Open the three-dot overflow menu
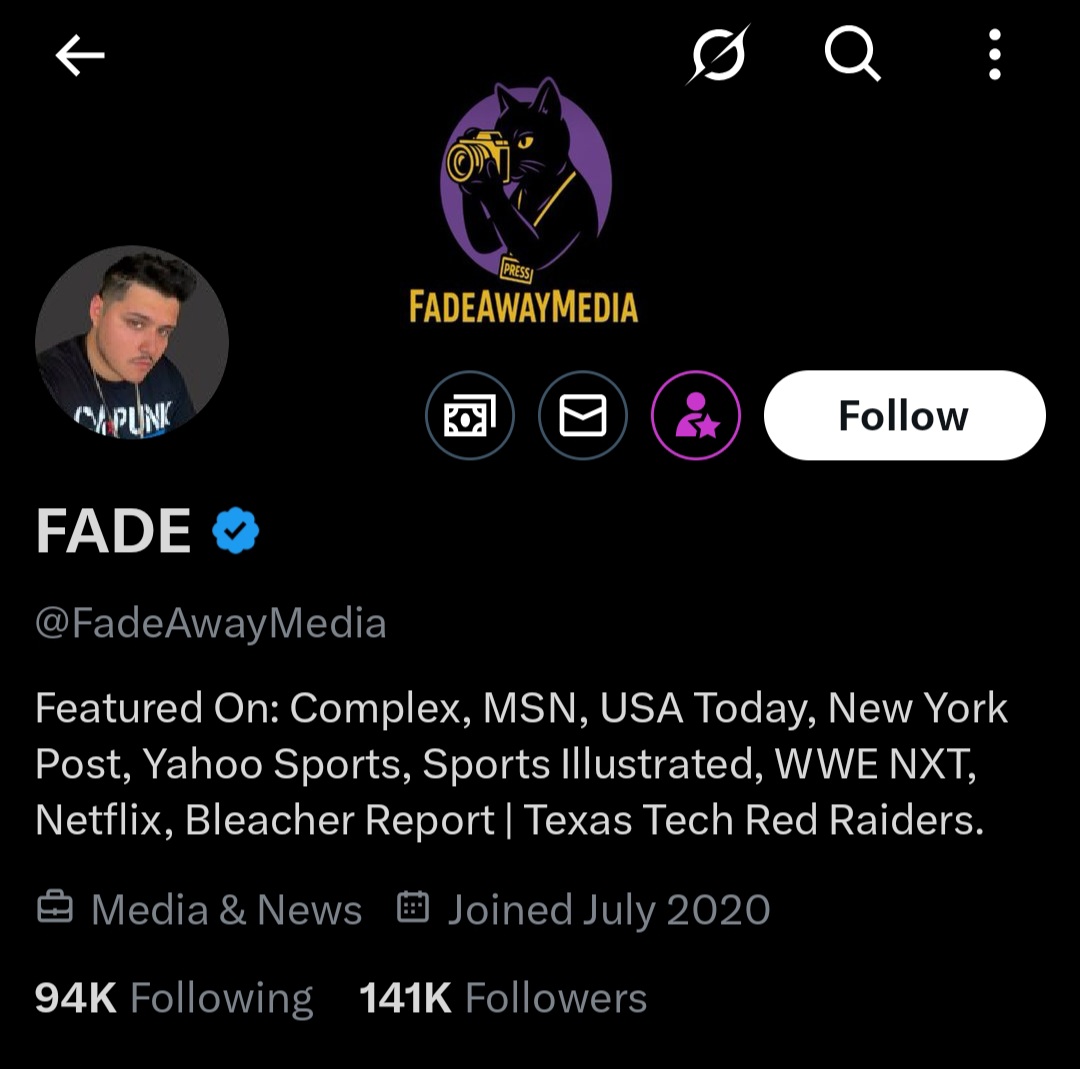Screen dimensions: 1080x1069 pos(994,54)
